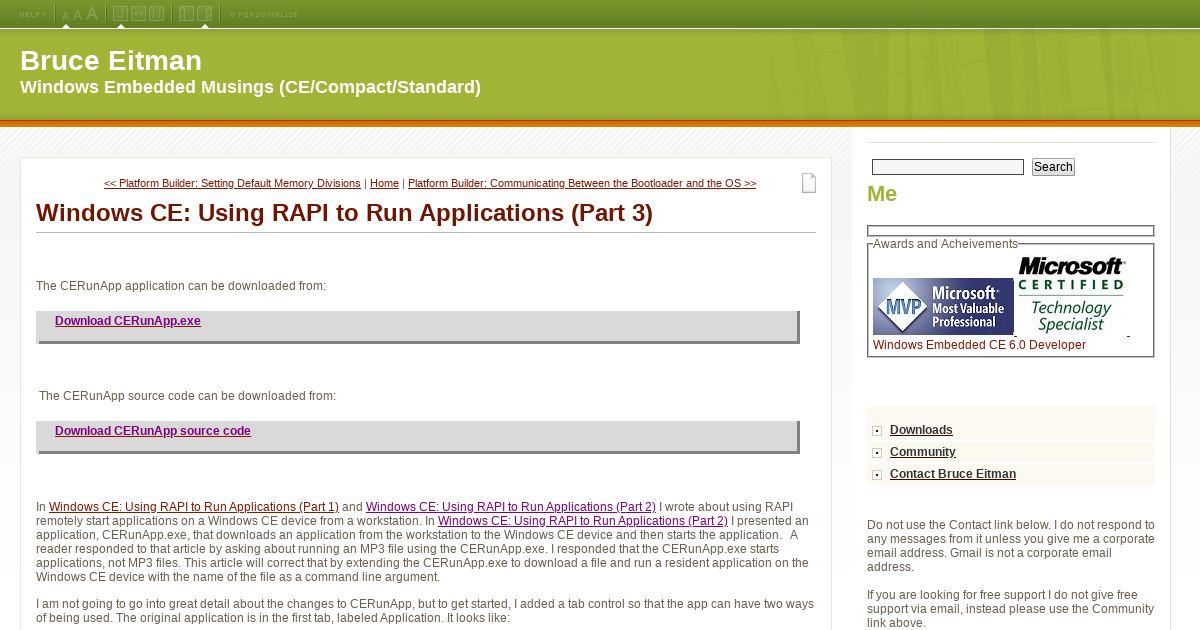Open next post Communicating Between Bootloader and OS

coord(582,184)
